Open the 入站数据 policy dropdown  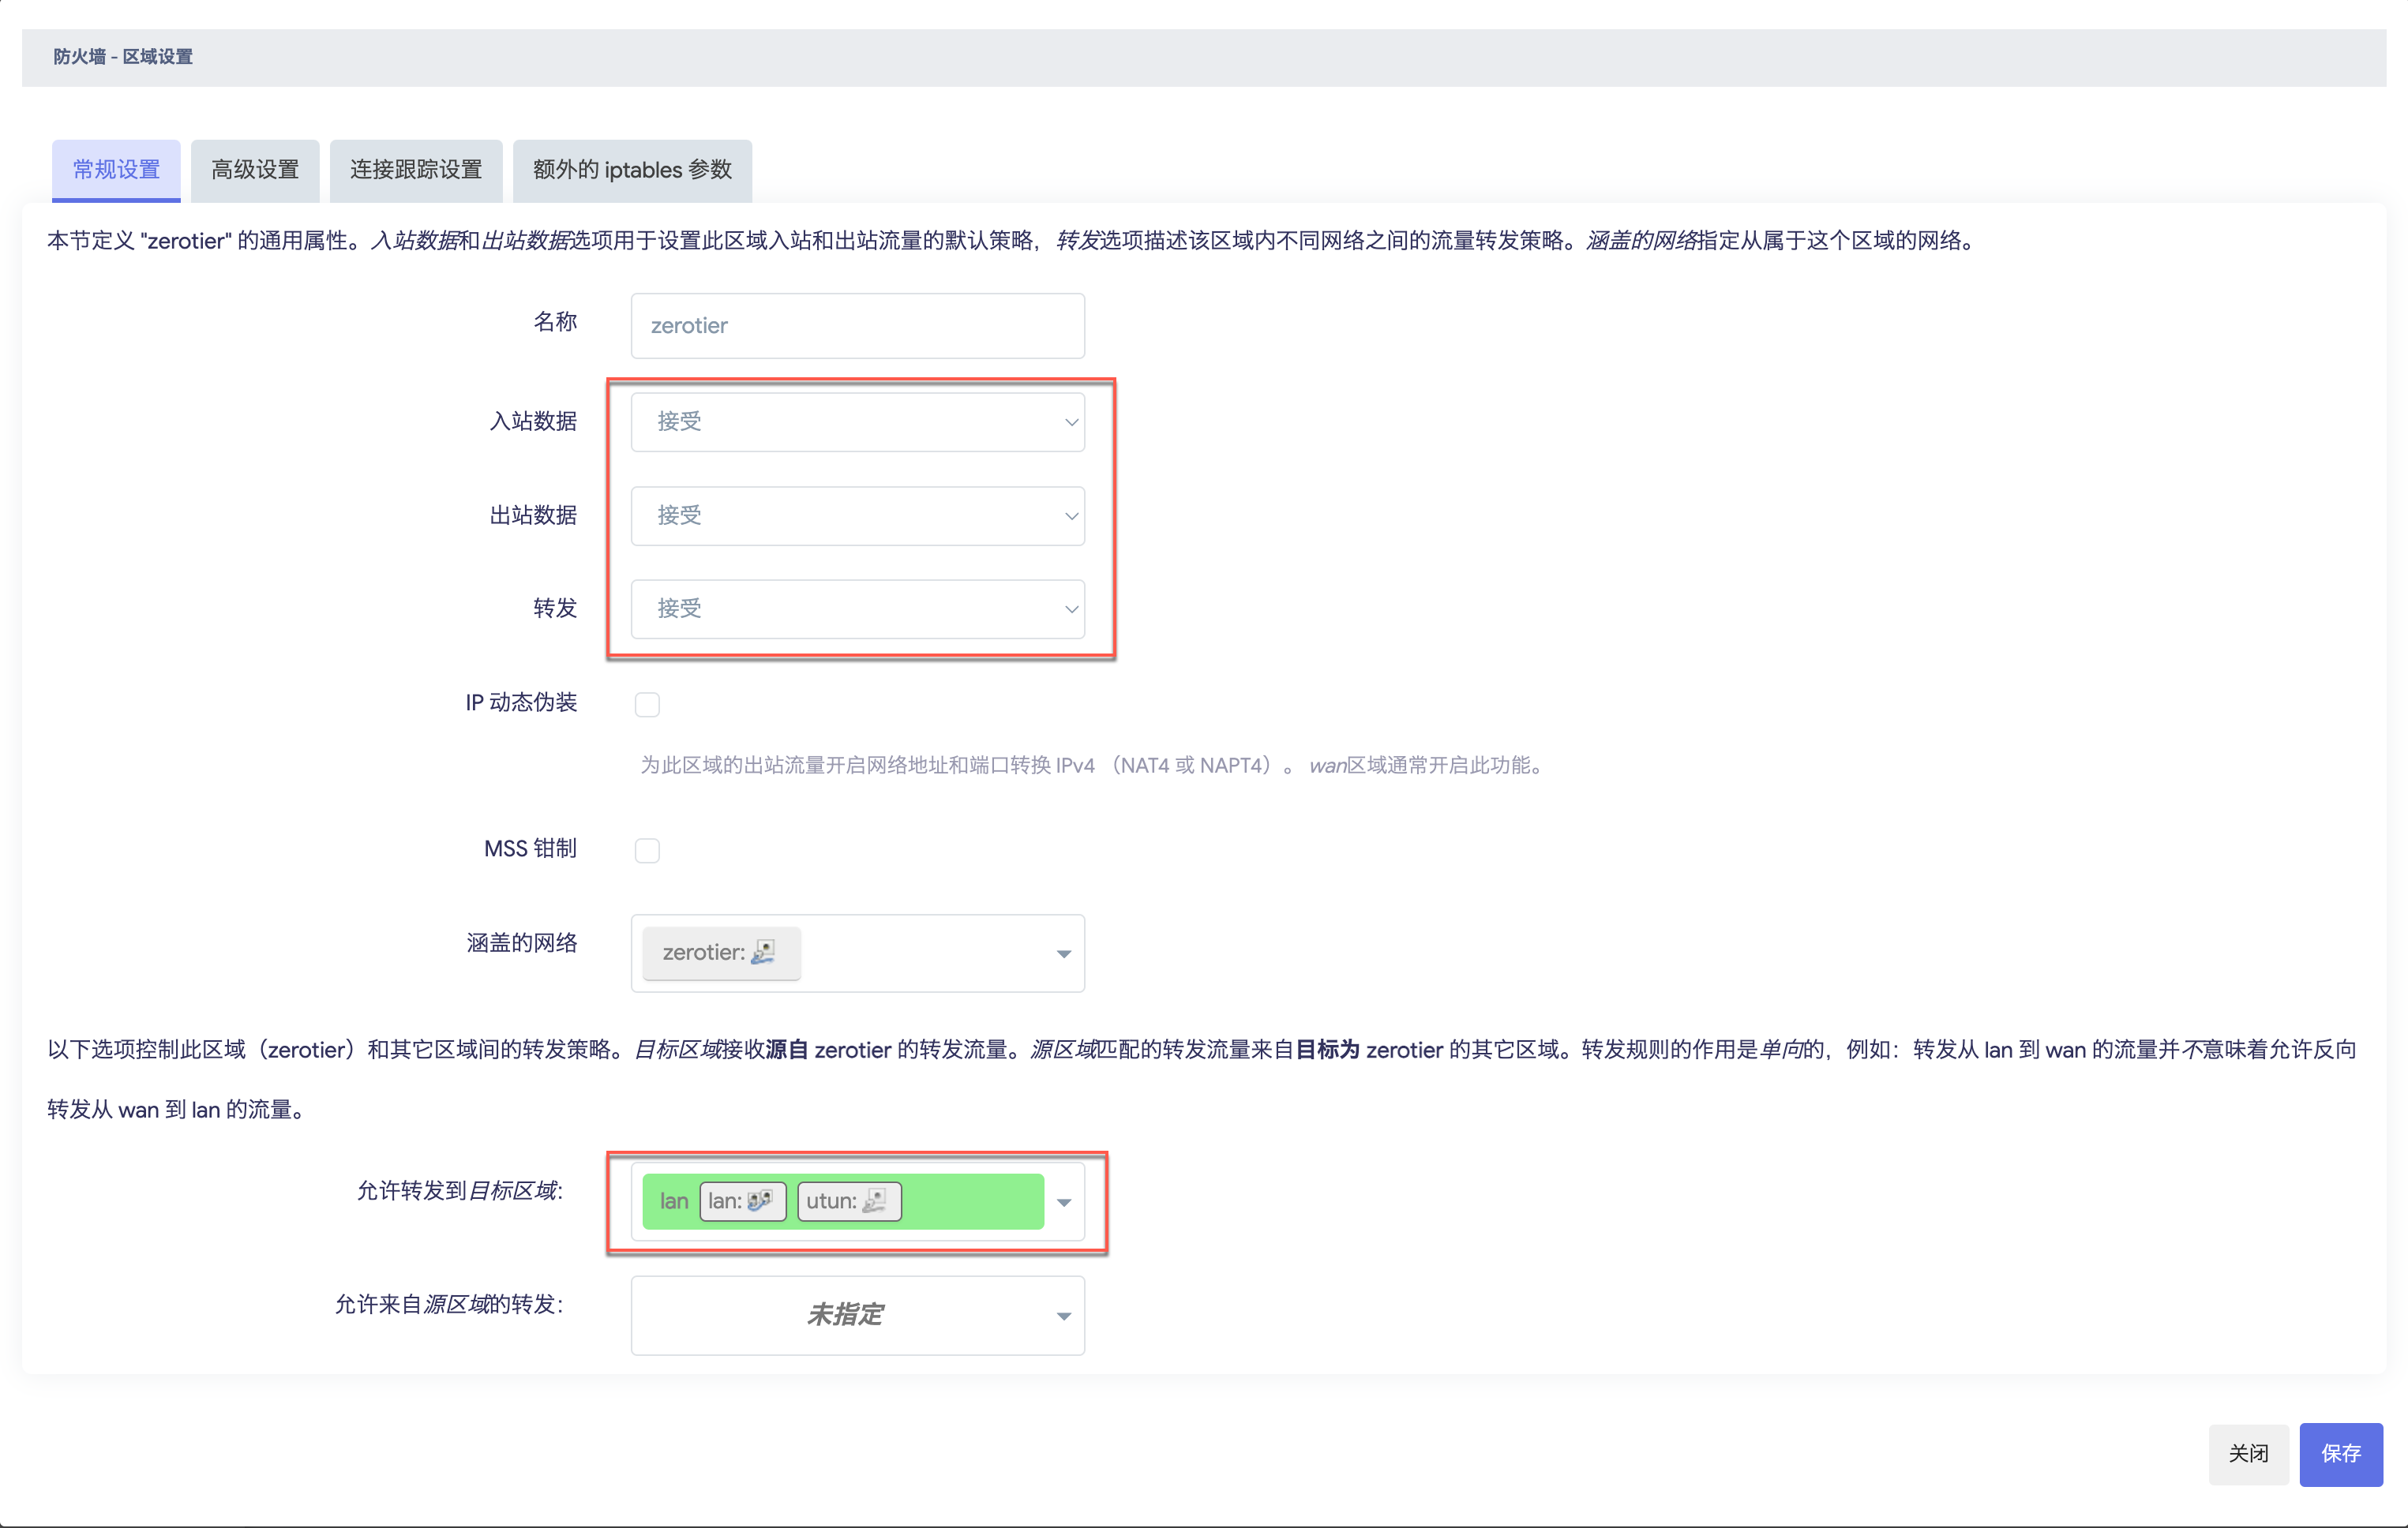[857, 422]
